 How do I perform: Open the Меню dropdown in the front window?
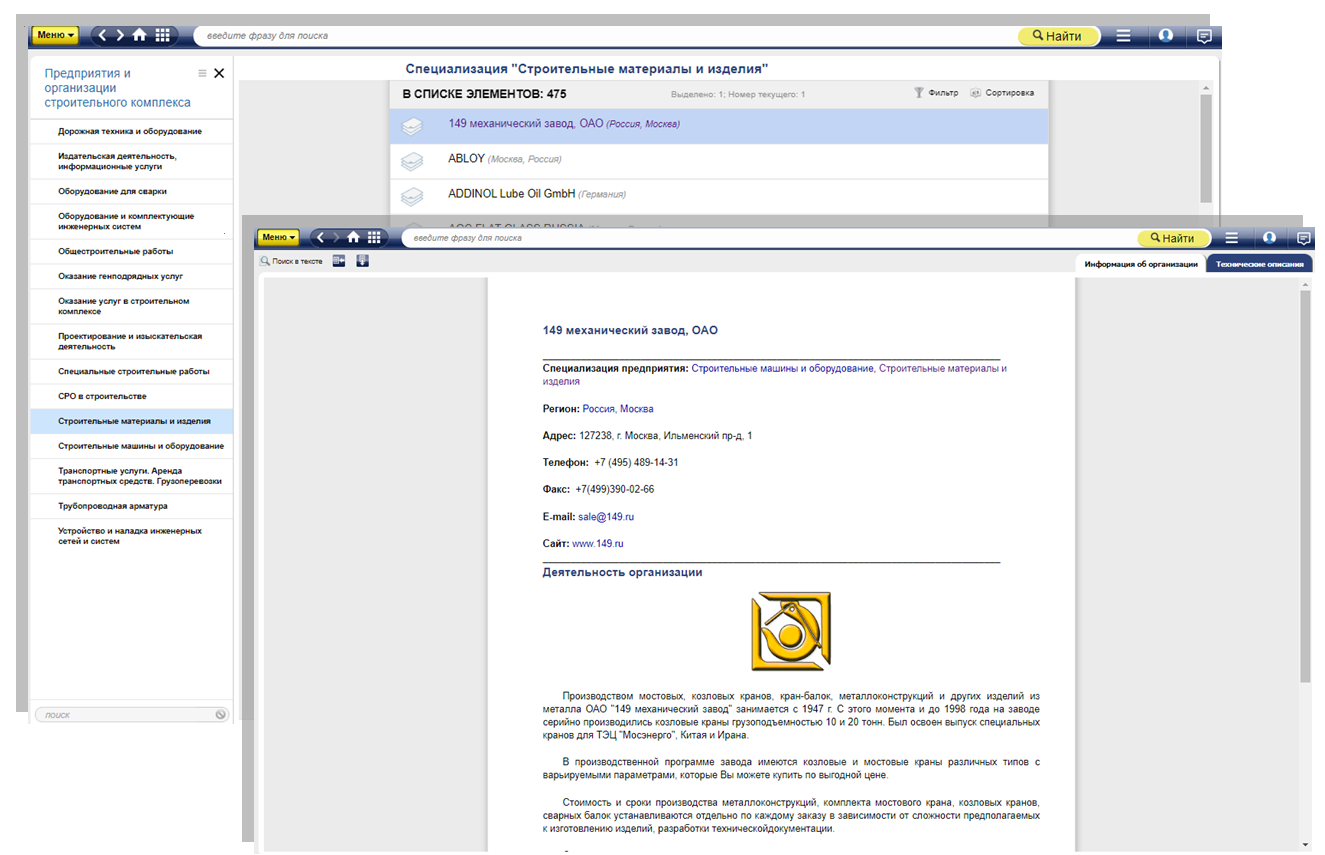(278, 238)
